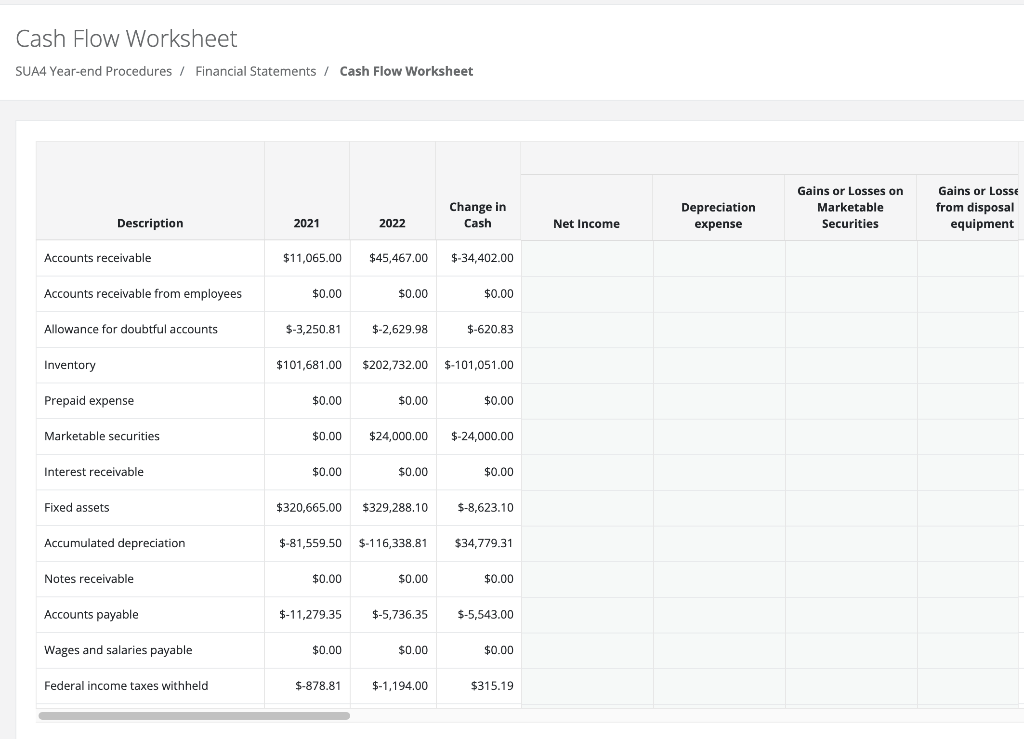Click the Cash Flow Worksheet page title

(x=126, y=39)
